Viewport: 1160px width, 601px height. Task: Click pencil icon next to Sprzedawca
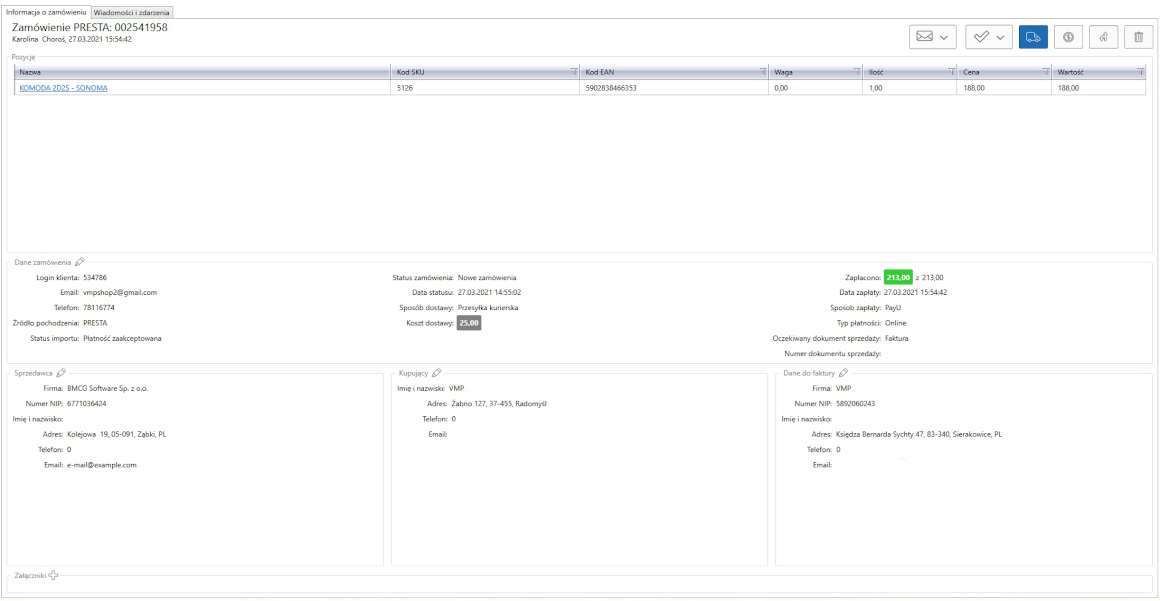(x=63, y=373)
